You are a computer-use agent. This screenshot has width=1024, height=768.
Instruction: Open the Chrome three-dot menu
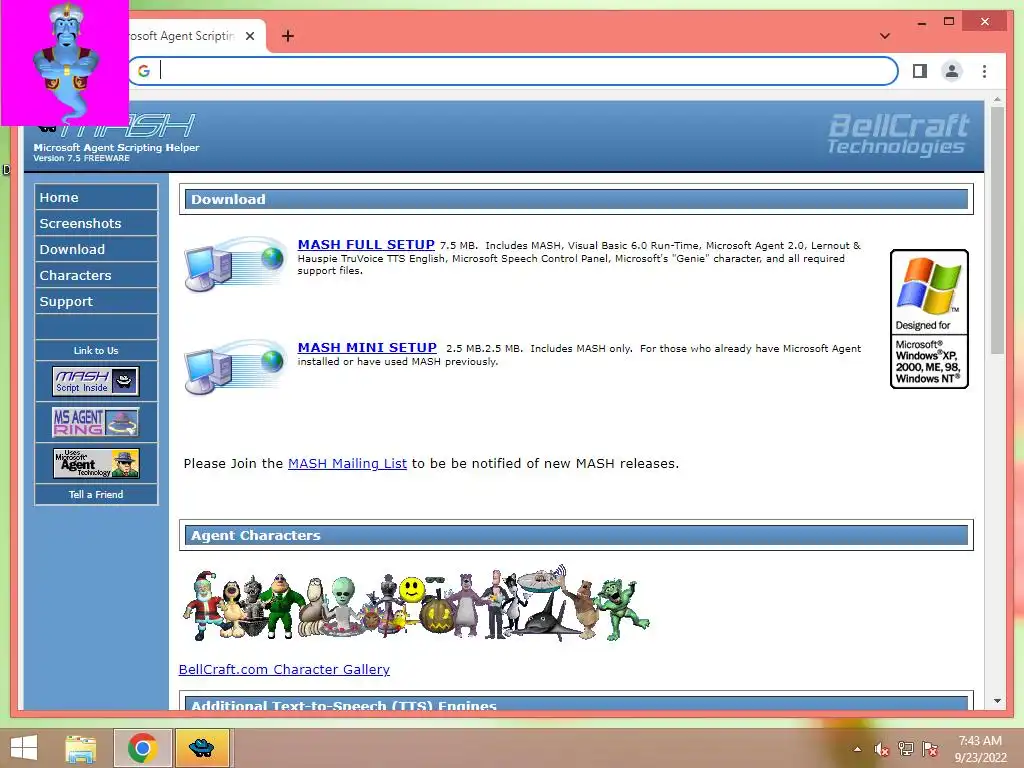[984, 71]
